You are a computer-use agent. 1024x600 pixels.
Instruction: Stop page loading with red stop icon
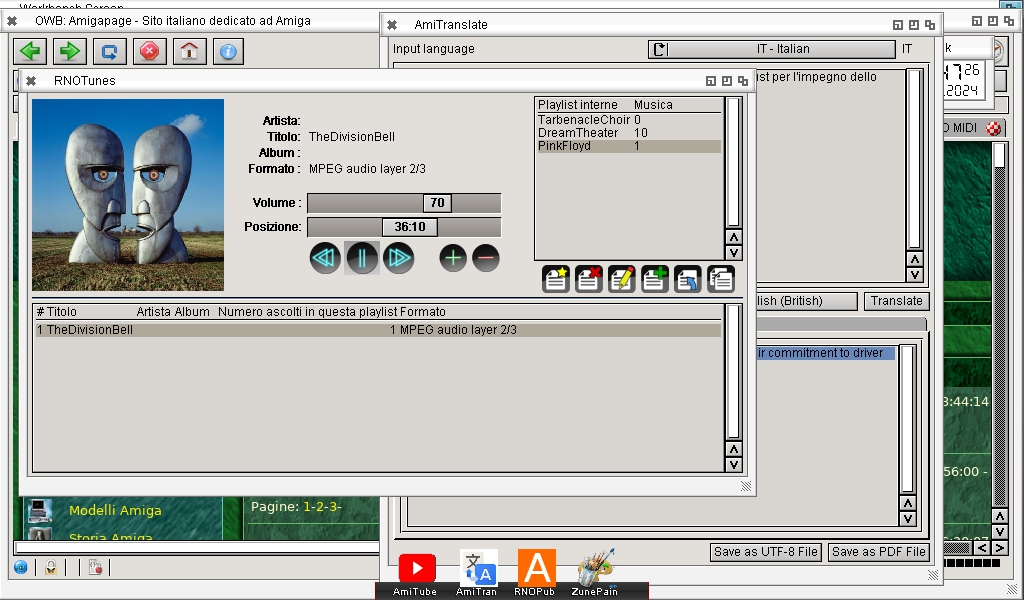(x=150, y=51)
